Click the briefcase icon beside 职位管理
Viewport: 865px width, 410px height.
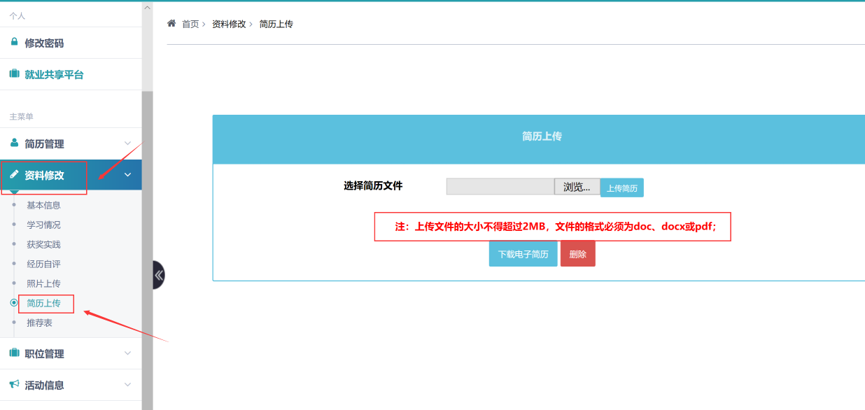tap(14, 353)
